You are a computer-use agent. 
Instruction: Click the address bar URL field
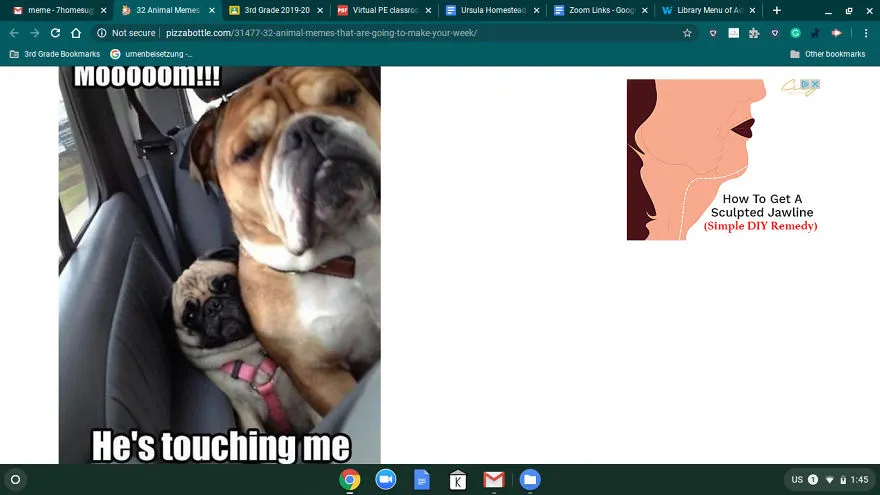[x=393, y=33]
